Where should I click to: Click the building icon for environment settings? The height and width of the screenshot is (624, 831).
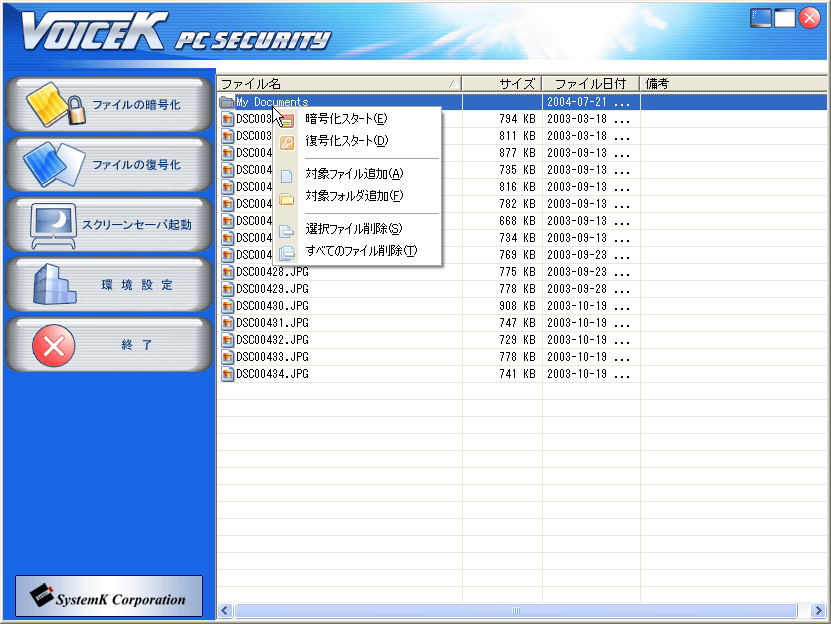coord(55,285)
